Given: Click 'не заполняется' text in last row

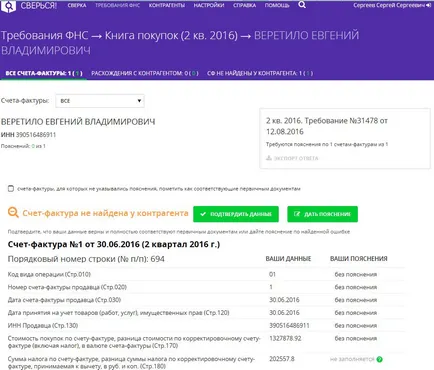Looking at the screenshot, I should tap(352, 359).
